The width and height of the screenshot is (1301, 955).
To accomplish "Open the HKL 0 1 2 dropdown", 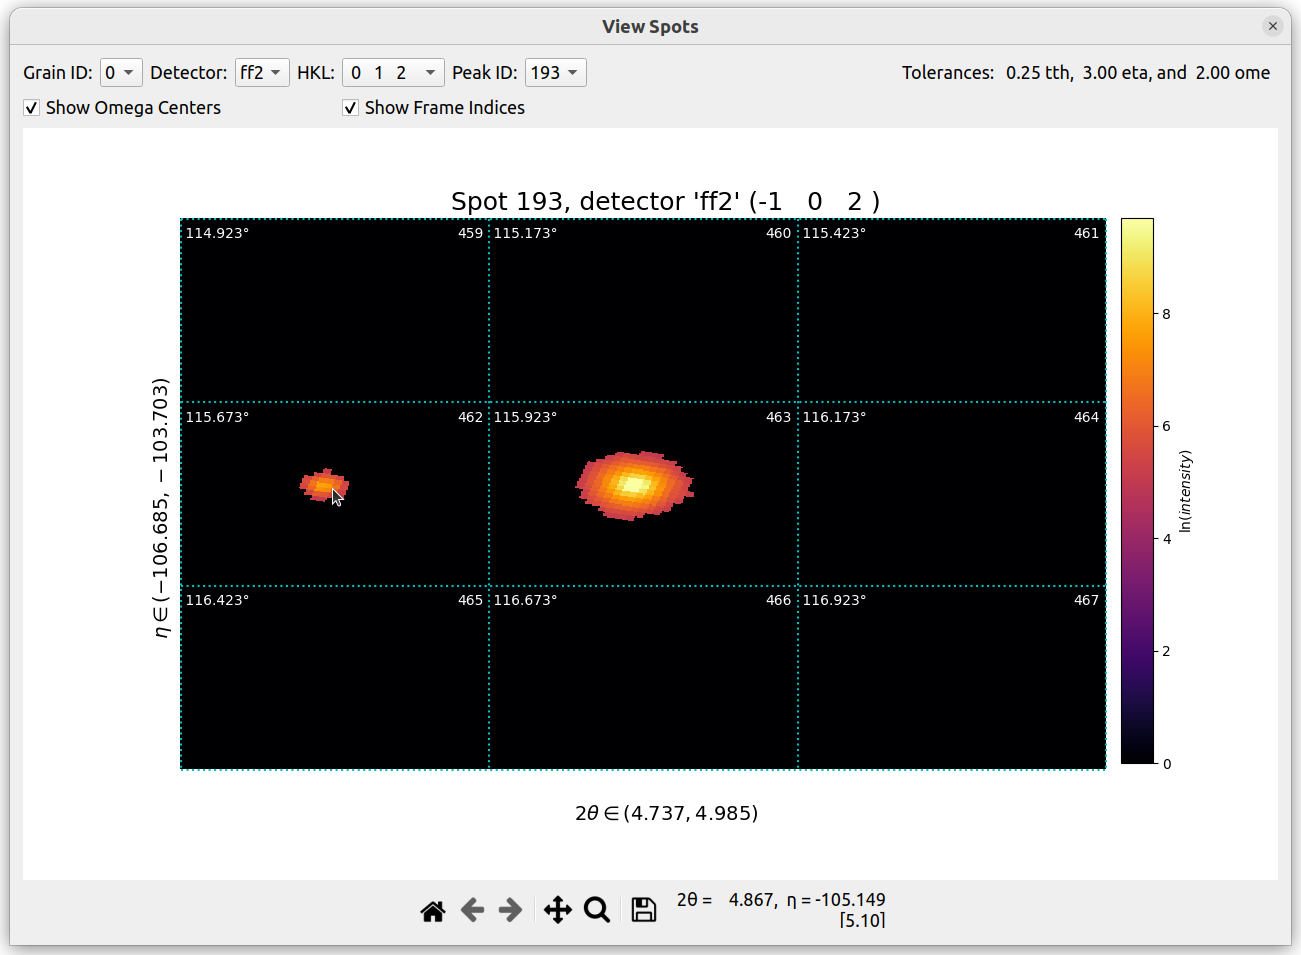I will [x=393, y=73].
